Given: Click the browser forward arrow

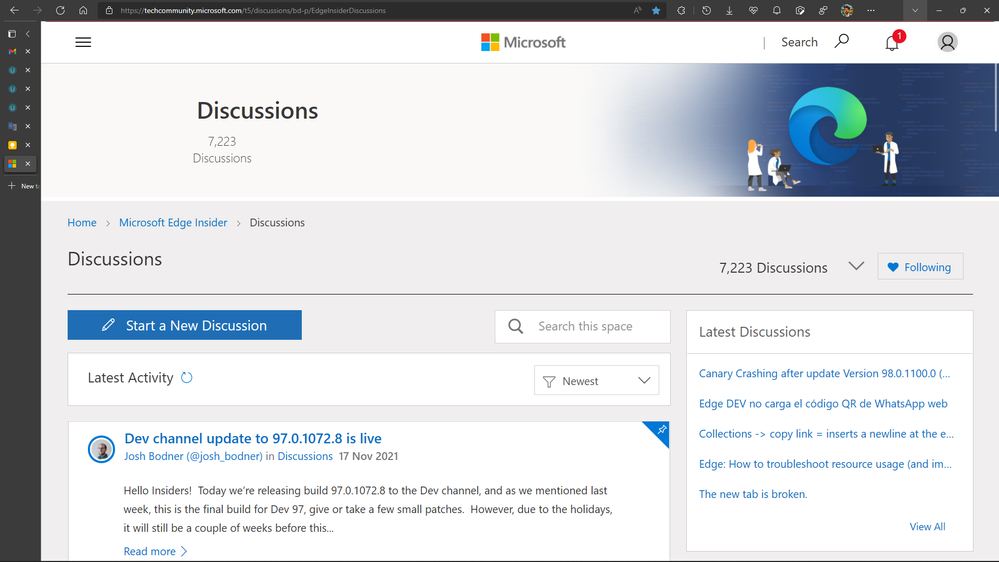Looking at the screenshot, I should click(x=37, y=10).
